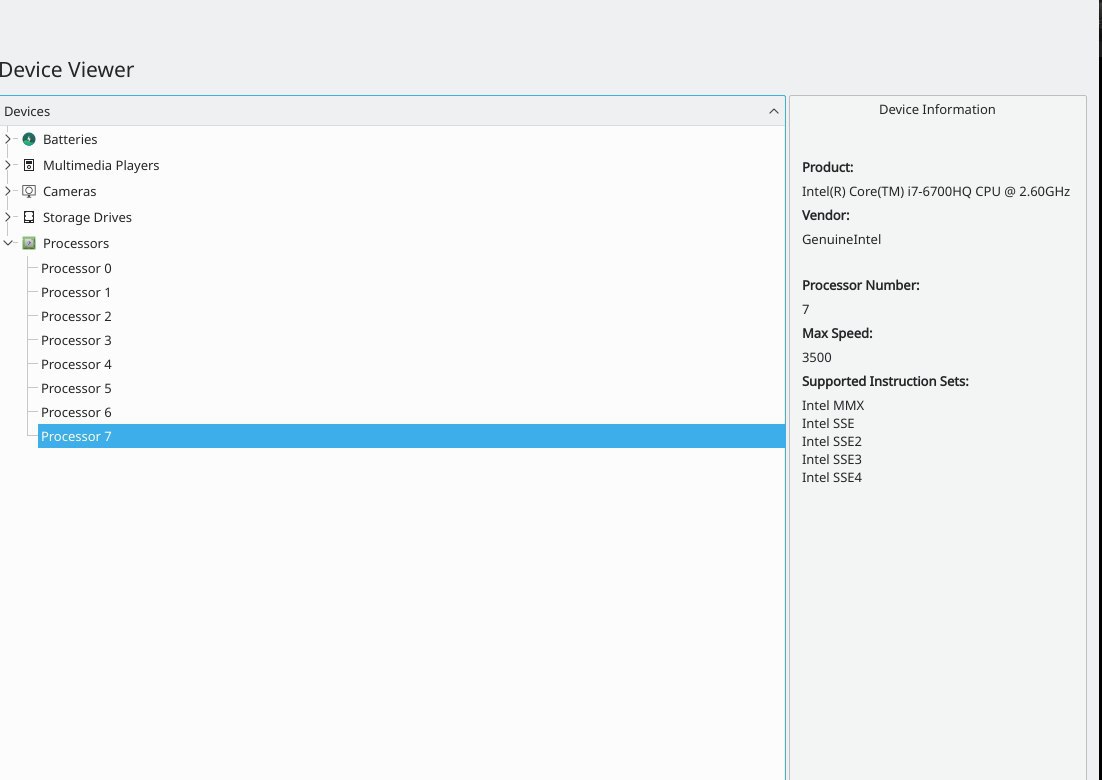Click the Cameras webcam icon
1102x780 pixels.
point(29,191)
